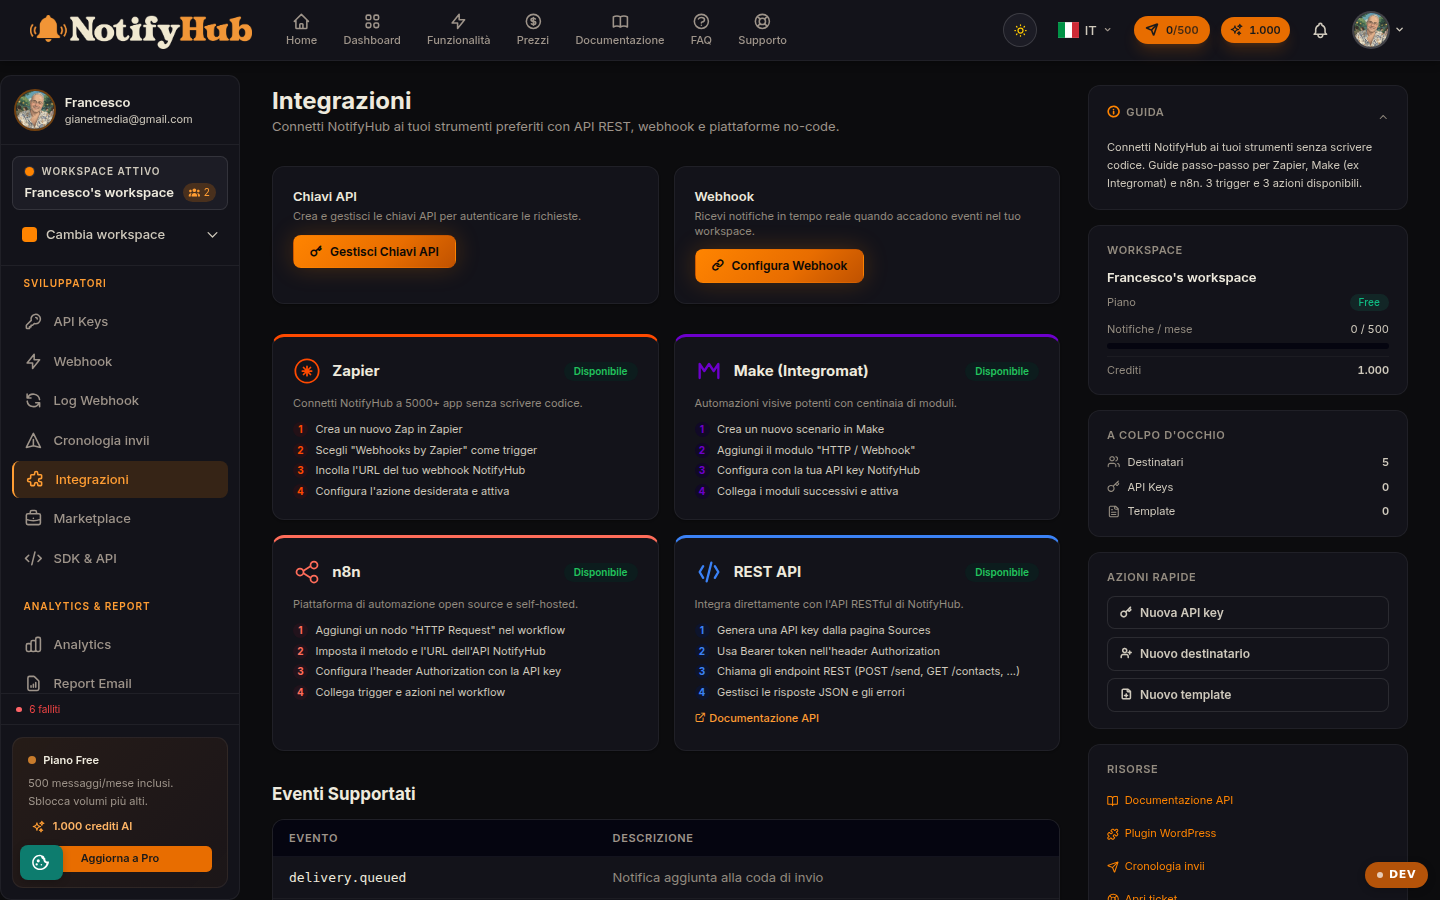Viewport: 1440px width, 900px height.
Task: Click the DESCRIZIONE column header
Action: (653, 838)
